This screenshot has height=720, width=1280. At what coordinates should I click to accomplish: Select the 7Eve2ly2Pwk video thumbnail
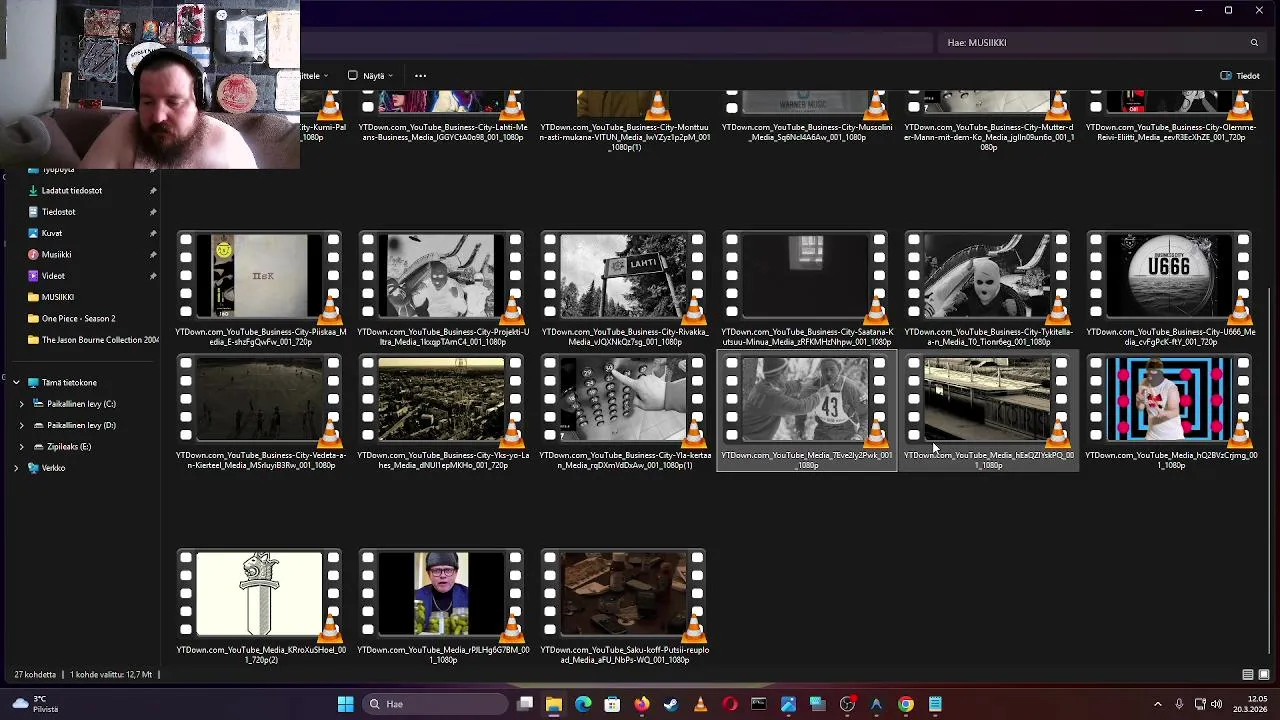tap(807, 412)
